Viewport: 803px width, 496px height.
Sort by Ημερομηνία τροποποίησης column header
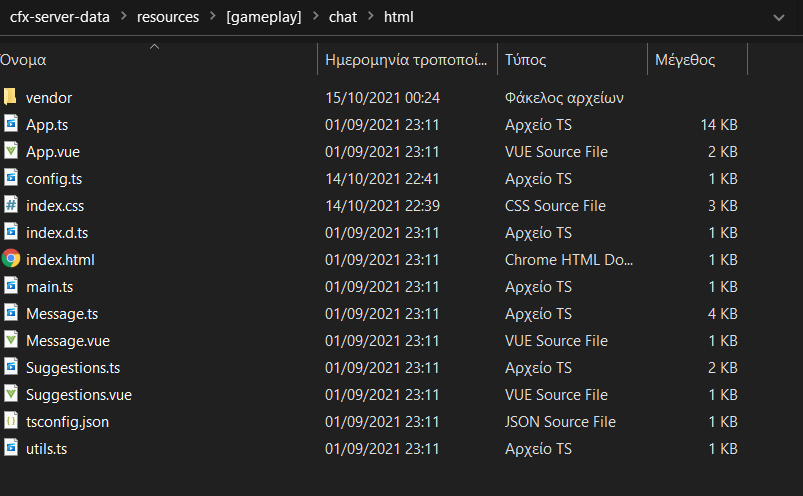(407, 59)
